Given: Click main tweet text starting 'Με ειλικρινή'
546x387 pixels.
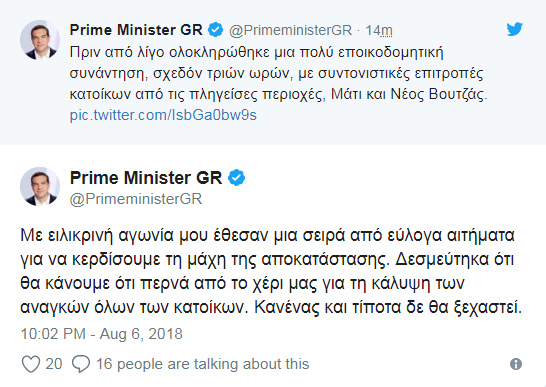Looking at the screenshot, I should (x=271, y=271).
